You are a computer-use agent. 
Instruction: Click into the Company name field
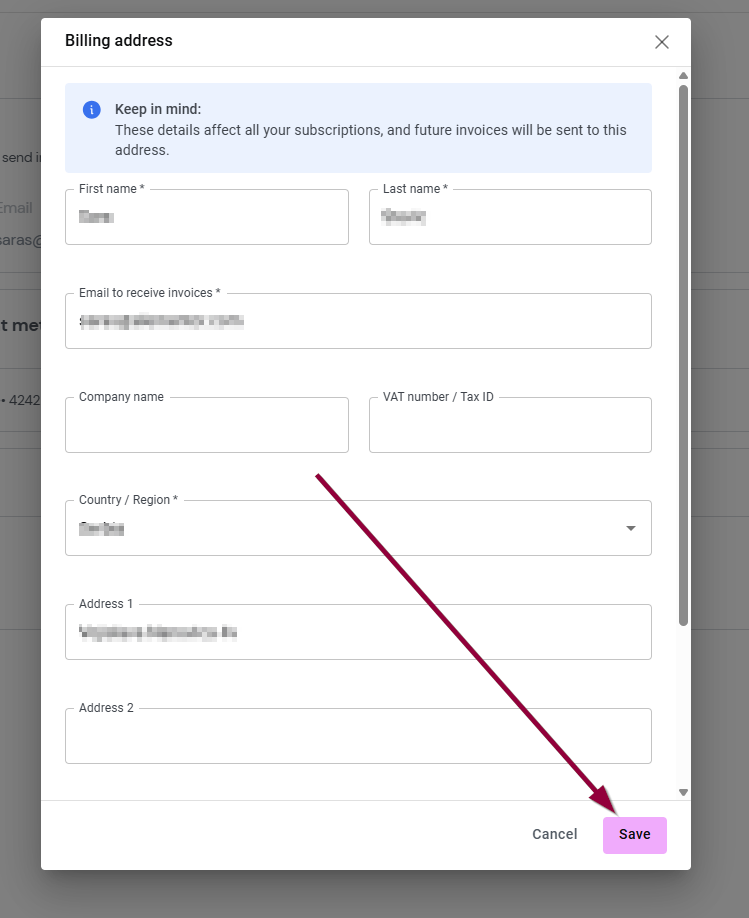pos(206,426)
